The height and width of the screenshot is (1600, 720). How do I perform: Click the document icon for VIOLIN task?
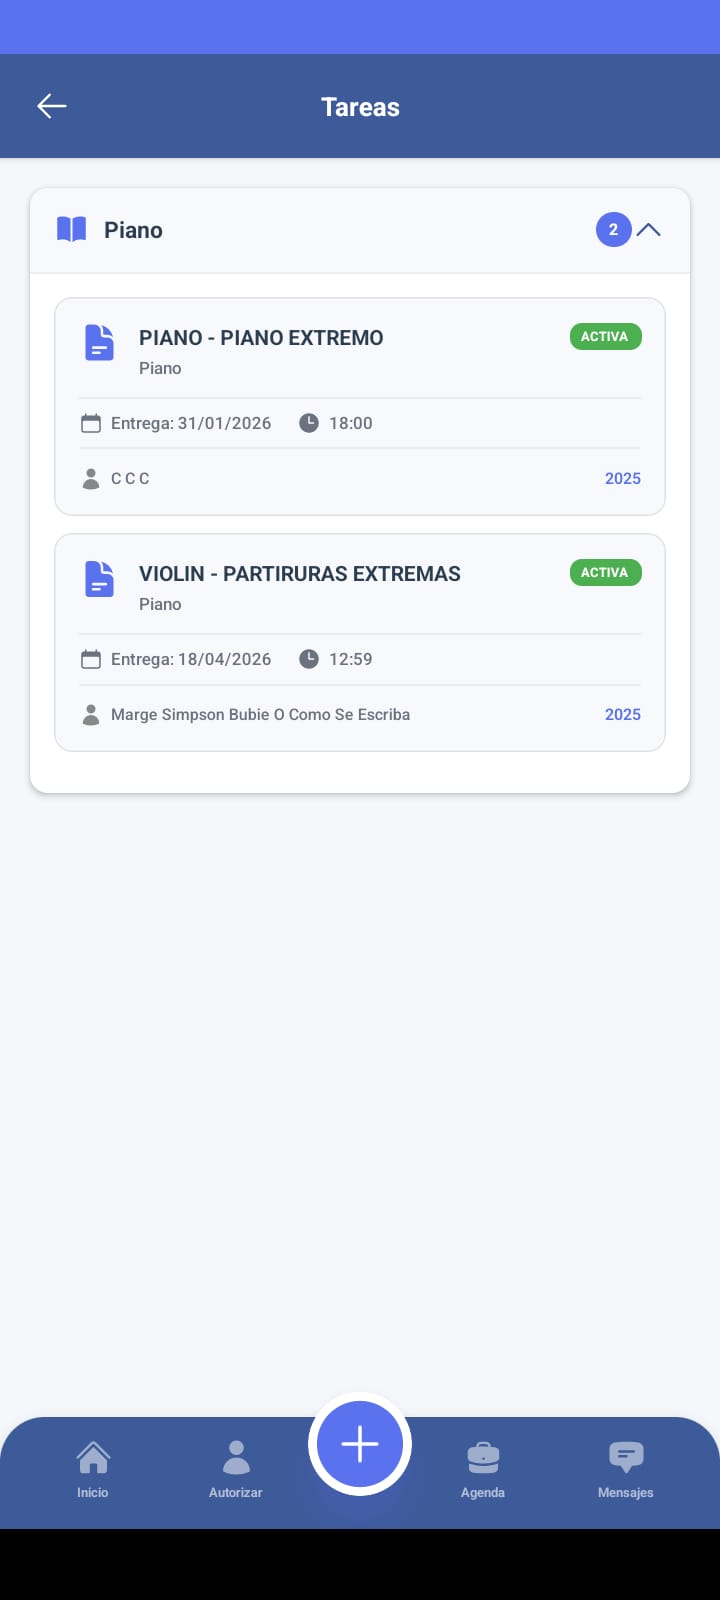[99, 578]
